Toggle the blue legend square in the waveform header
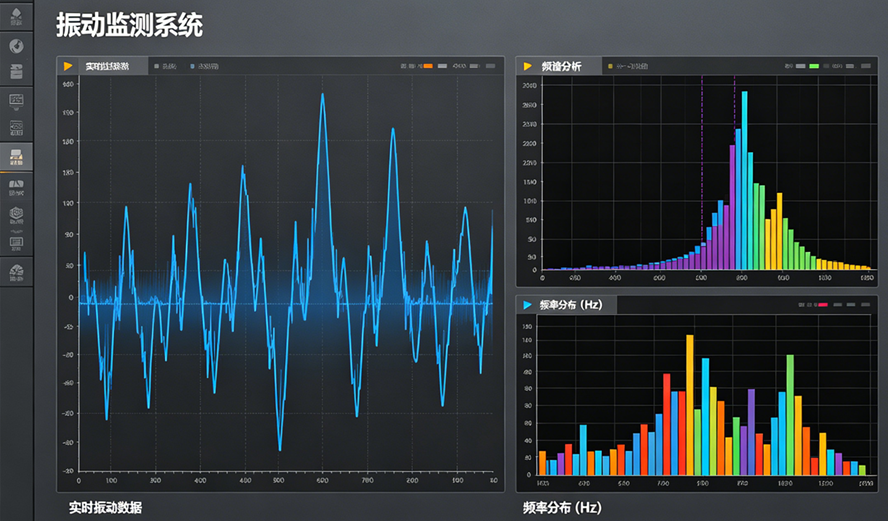Viewport: 888px width, 521px height. pyautogui.click(x=191, y=66)
